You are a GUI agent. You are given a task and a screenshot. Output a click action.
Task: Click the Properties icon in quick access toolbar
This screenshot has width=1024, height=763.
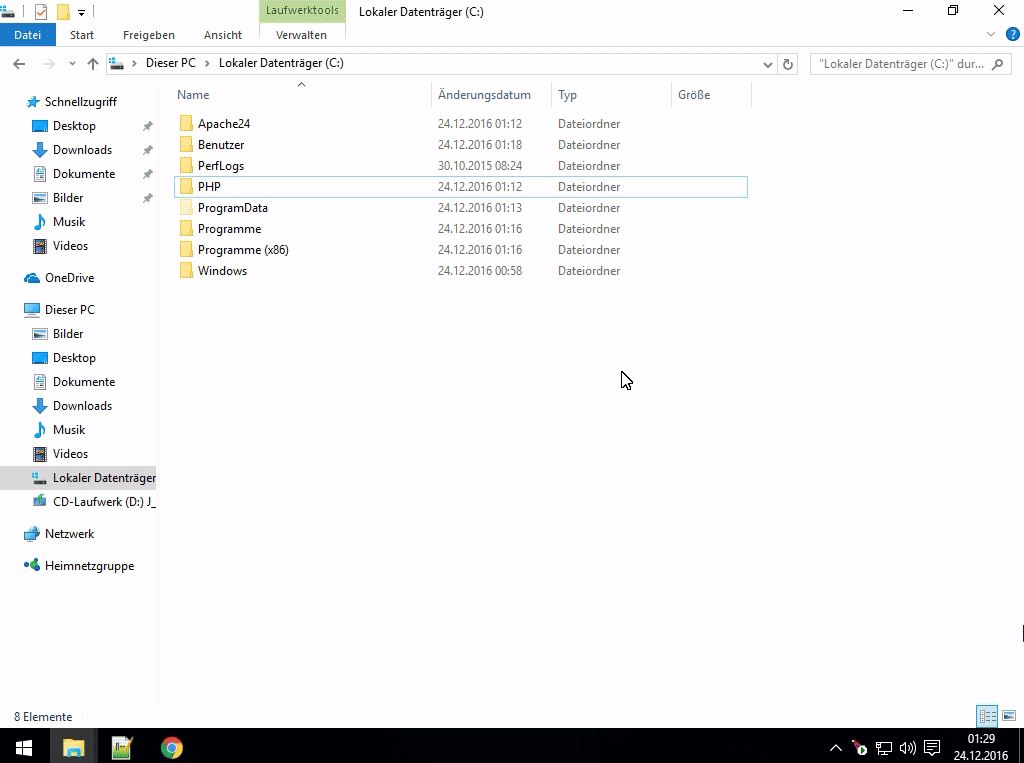click(x=41, y=12)
